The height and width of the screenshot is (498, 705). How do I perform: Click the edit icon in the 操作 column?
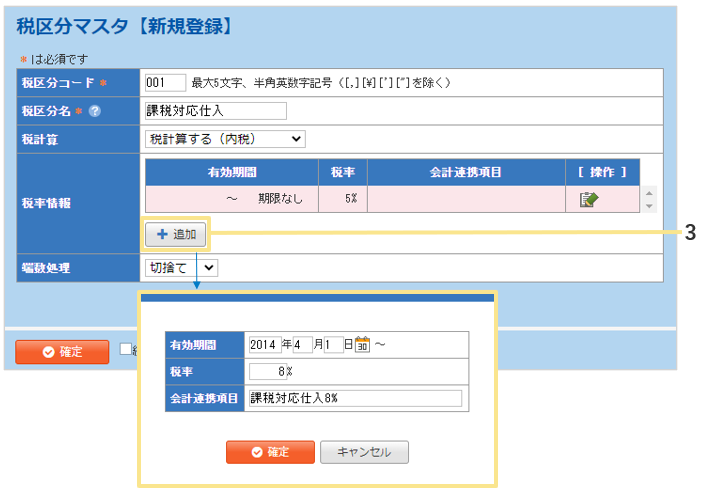[x=588, y=199]
